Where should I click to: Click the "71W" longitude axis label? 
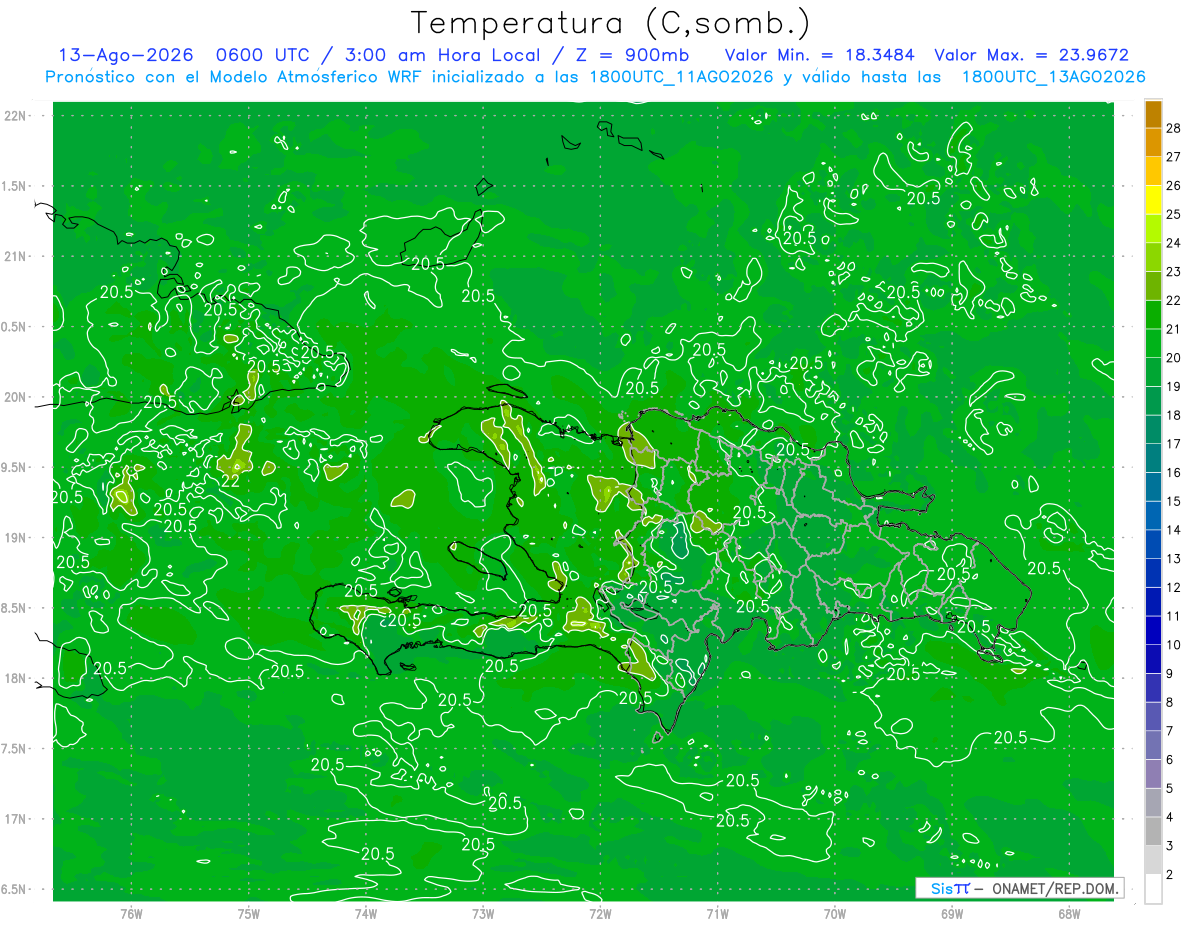pos(717,913)
